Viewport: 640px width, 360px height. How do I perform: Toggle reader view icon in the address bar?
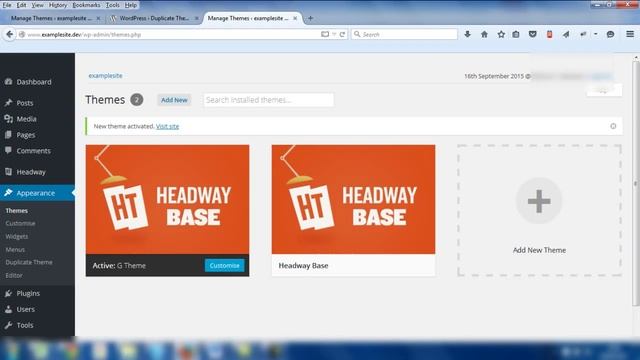pyautogui.click(x=325, y=34)
